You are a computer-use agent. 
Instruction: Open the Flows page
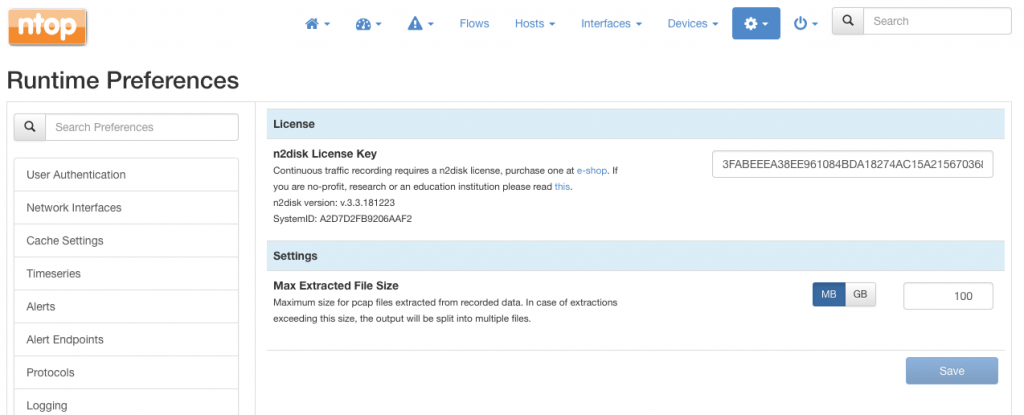[x=474, y=24]
